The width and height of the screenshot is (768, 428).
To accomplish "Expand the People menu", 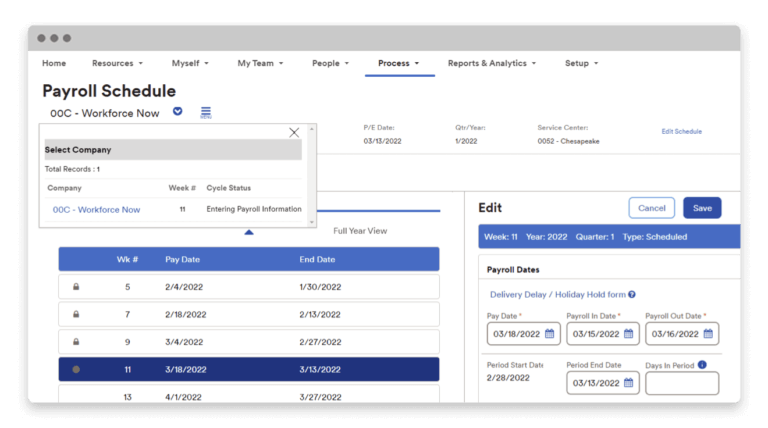I will click(x=330, y=63).
